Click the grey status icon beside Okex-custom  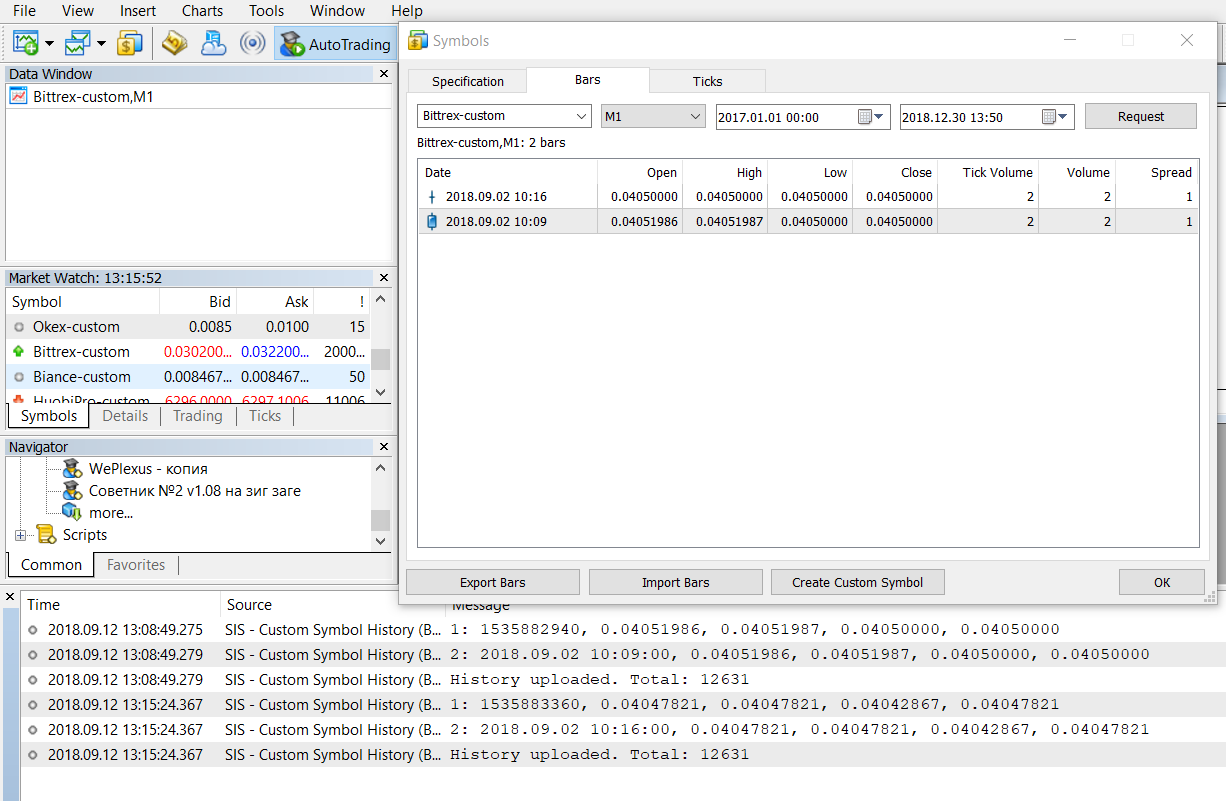point(18,327)
